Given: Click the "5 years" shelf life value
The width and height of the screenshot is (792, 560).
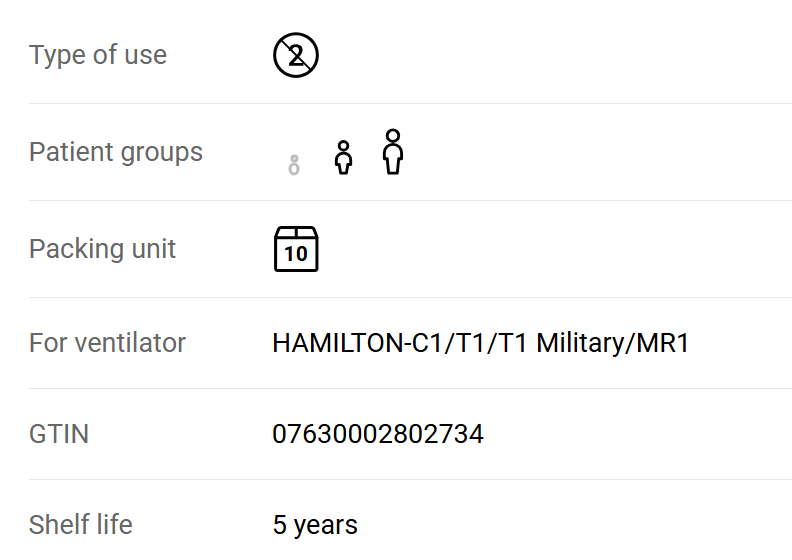Looking at the screenshot, I should tap(315, 525).
